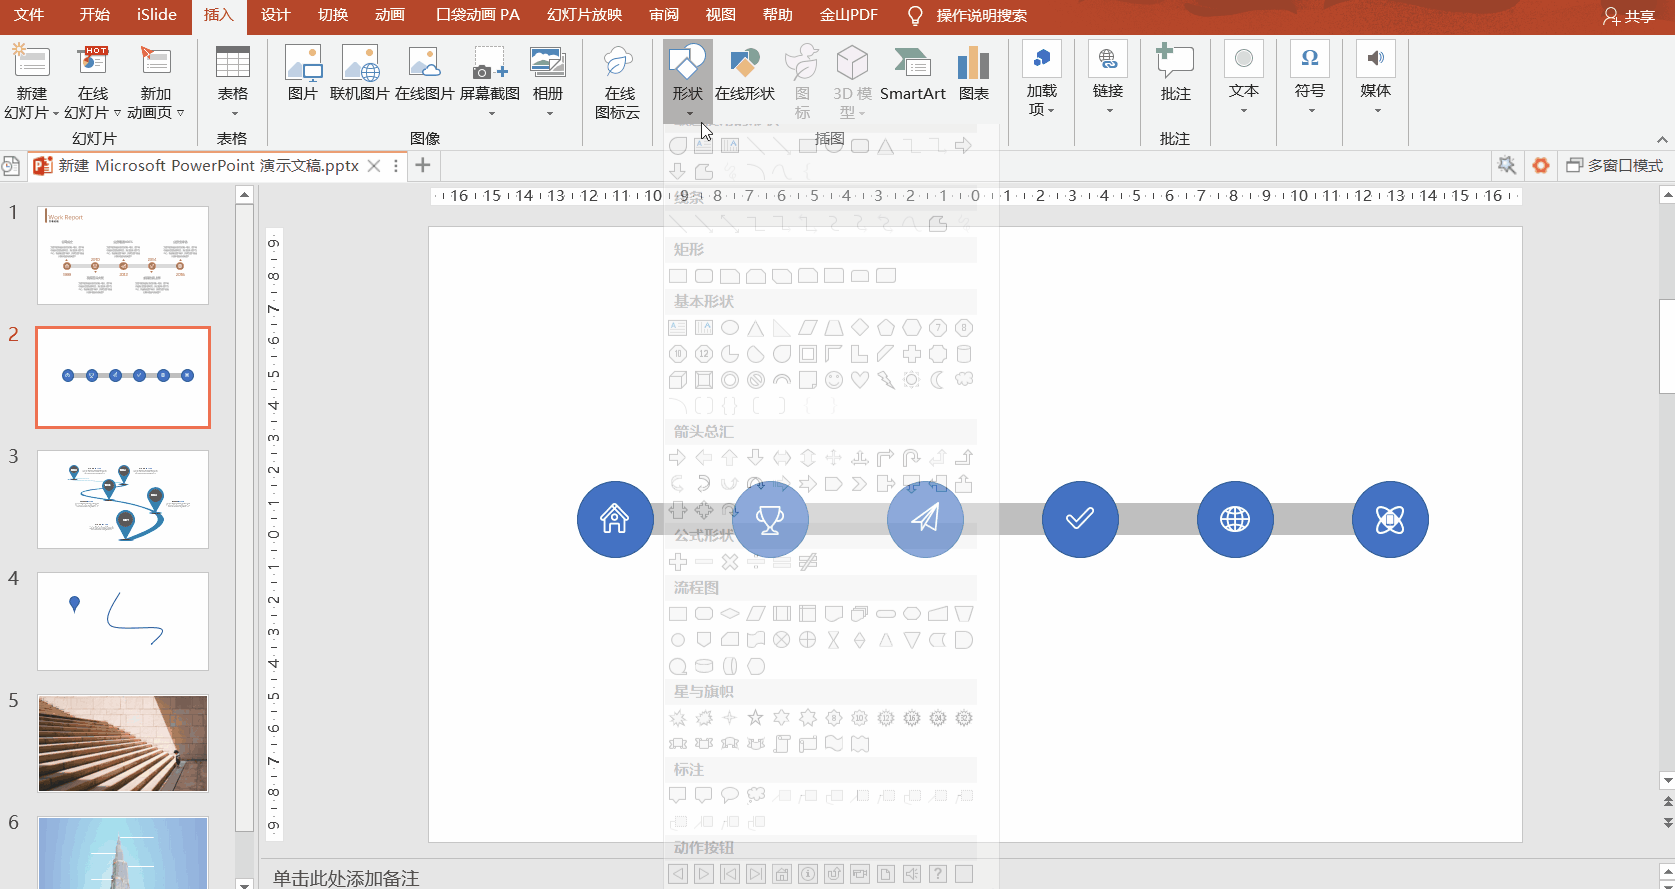Switch to the iSlide tab

click(157, 15)
